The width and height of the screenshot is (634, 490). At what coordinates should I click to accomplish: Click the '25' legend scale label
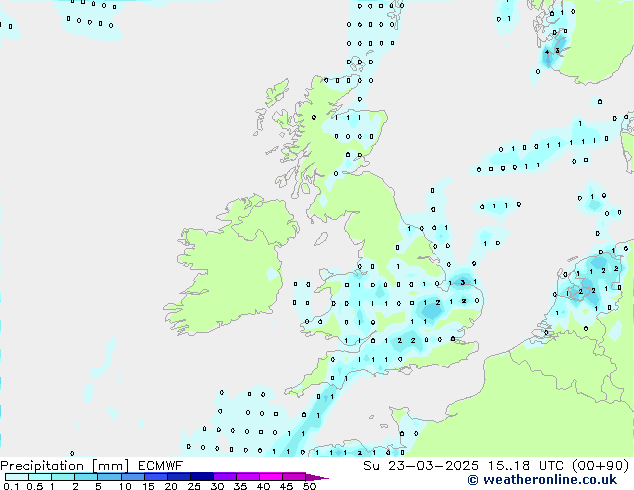click(194, 486)
